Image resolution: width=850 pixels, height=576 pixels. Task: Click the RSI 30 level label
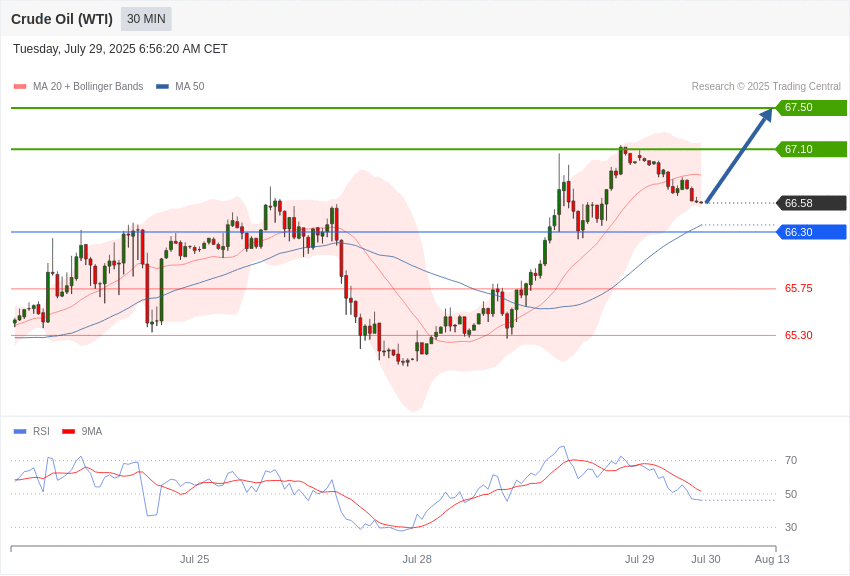pos(791,527)
